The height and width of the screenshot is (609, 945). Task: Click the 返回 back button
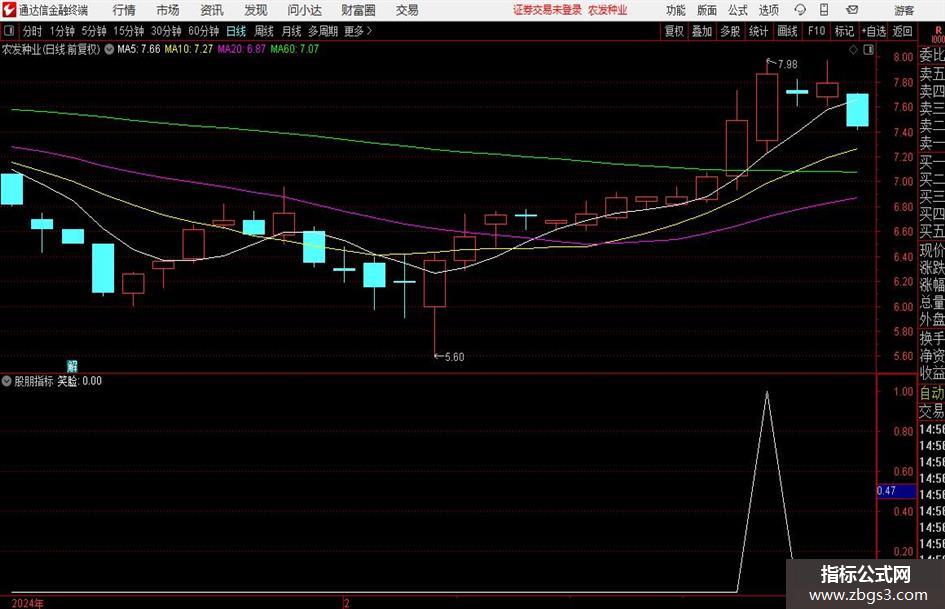pyautogui.click(x=902, y=31)
